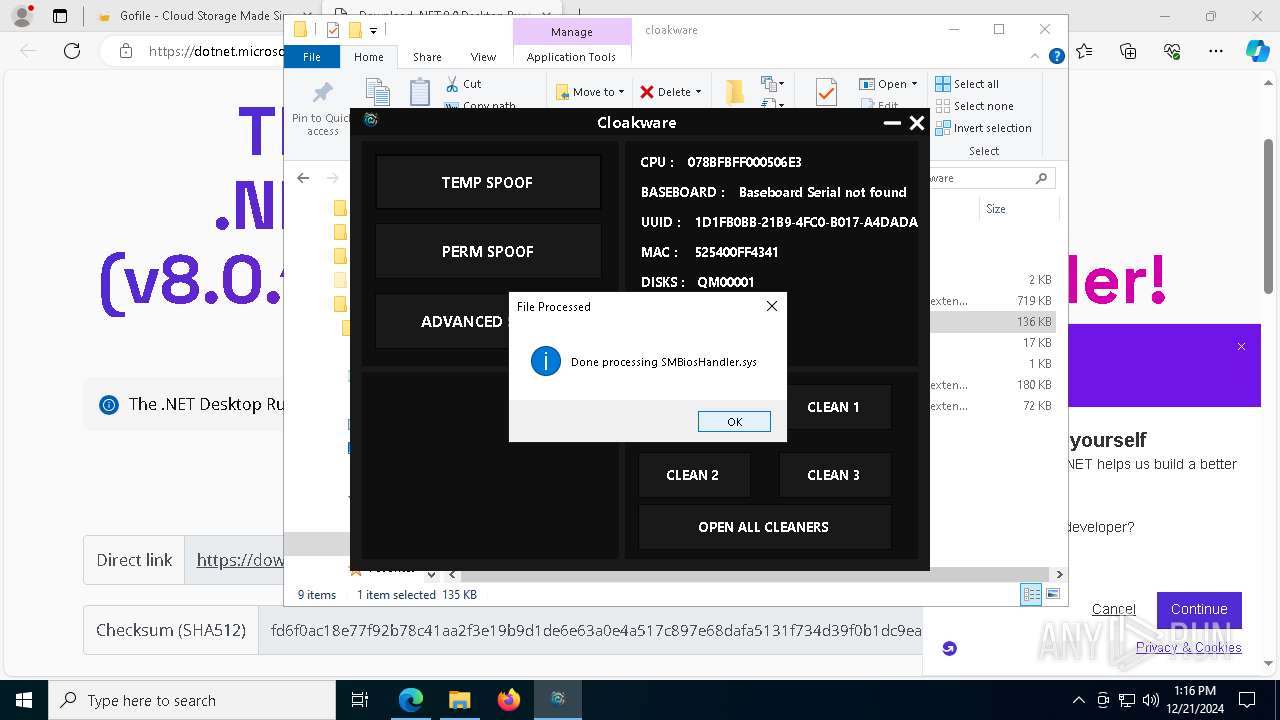The height and width of the screenshot is (720, 1280).
Task: Click the search magnifier in Explorer
Action: (1041, 178)
